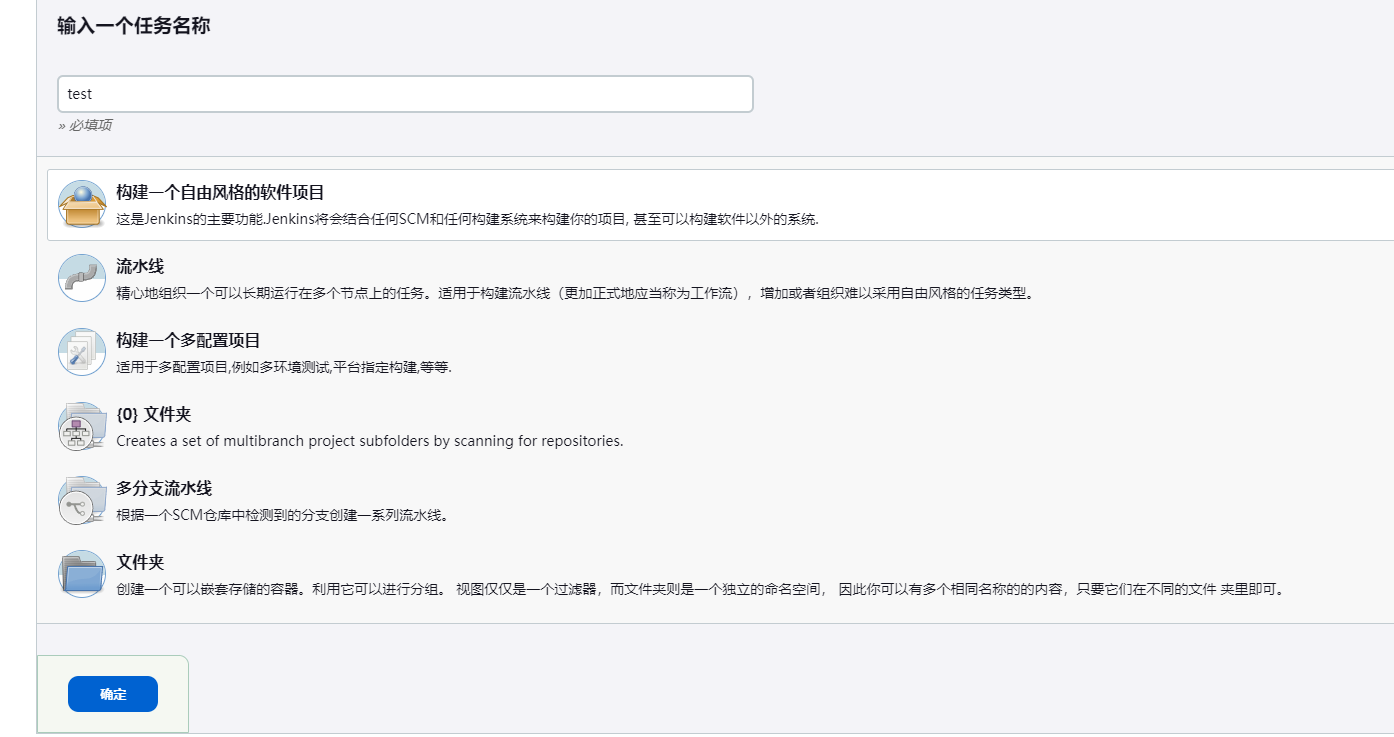Click the » 必填项 required hint
Screen dimensions: 1394x737
(x=85, y=125)
